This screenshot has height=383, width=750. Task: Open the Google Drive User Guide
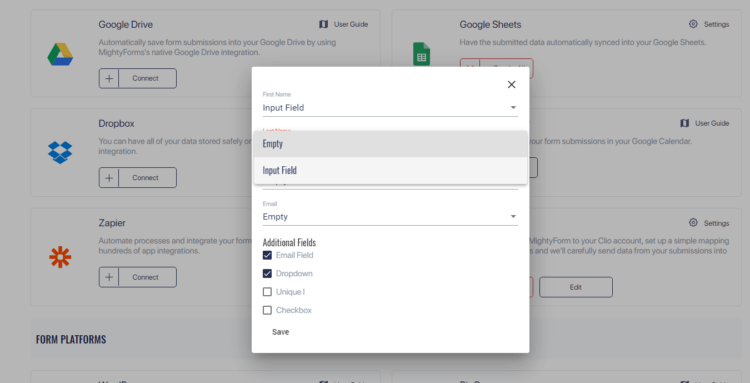343,24
